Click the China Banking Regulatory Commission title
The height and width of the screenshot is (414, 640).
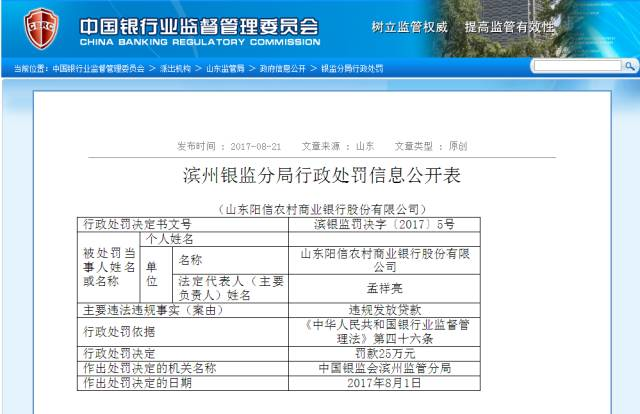(x=200, y=32)
